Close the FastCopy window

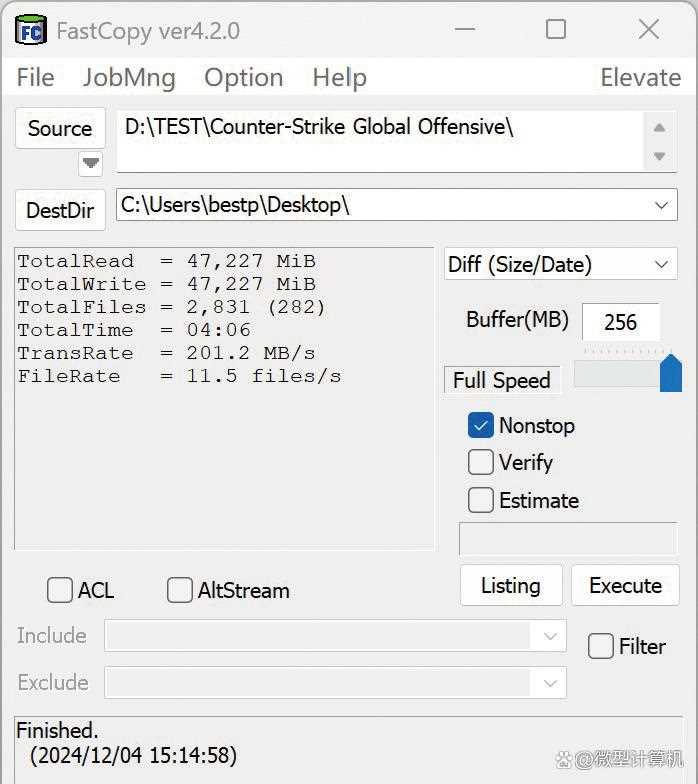click(648, 30)
